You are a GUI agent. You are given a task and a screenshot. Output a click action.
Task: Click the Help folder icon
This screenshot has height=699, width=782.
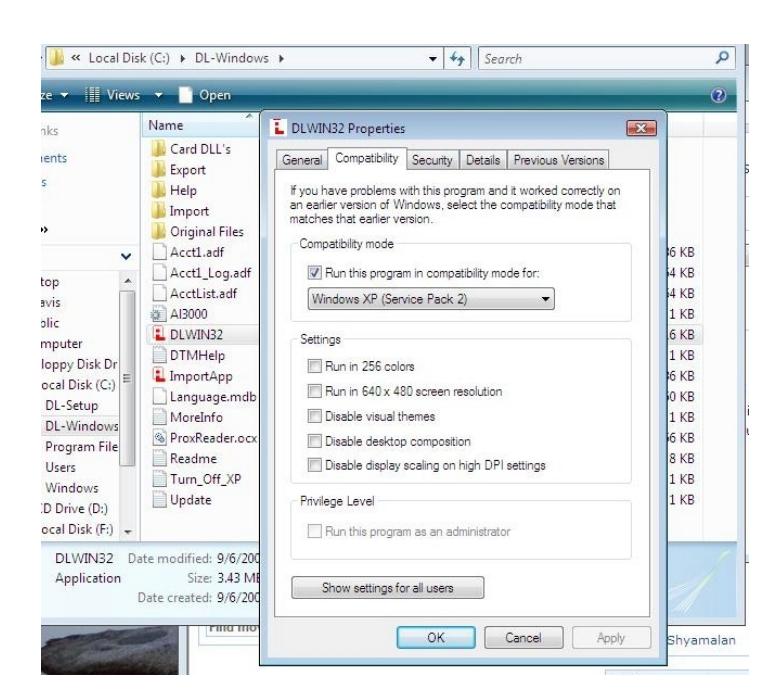tap(159, 190)
